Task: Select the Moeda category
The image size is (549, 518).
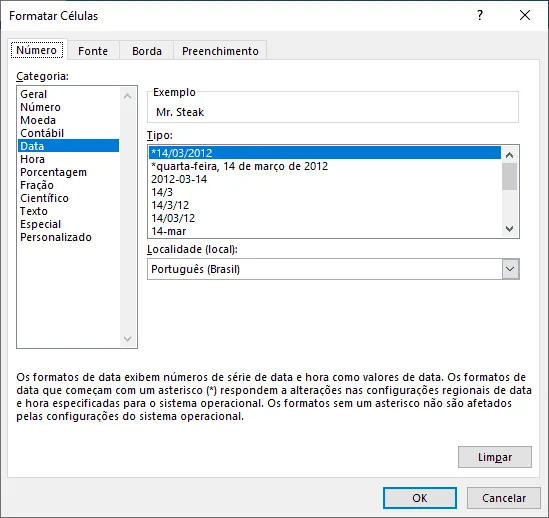Action: coord(38,120)
